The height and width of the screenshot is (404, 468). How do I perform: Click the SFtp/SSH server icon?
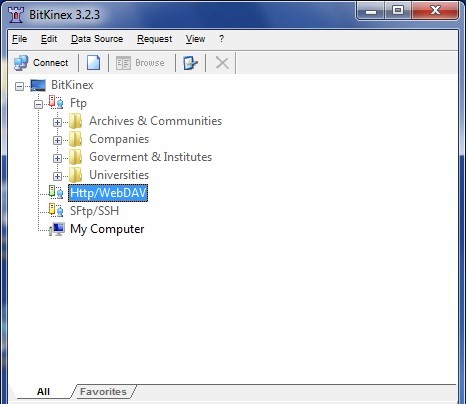click(x=56, y=210)
